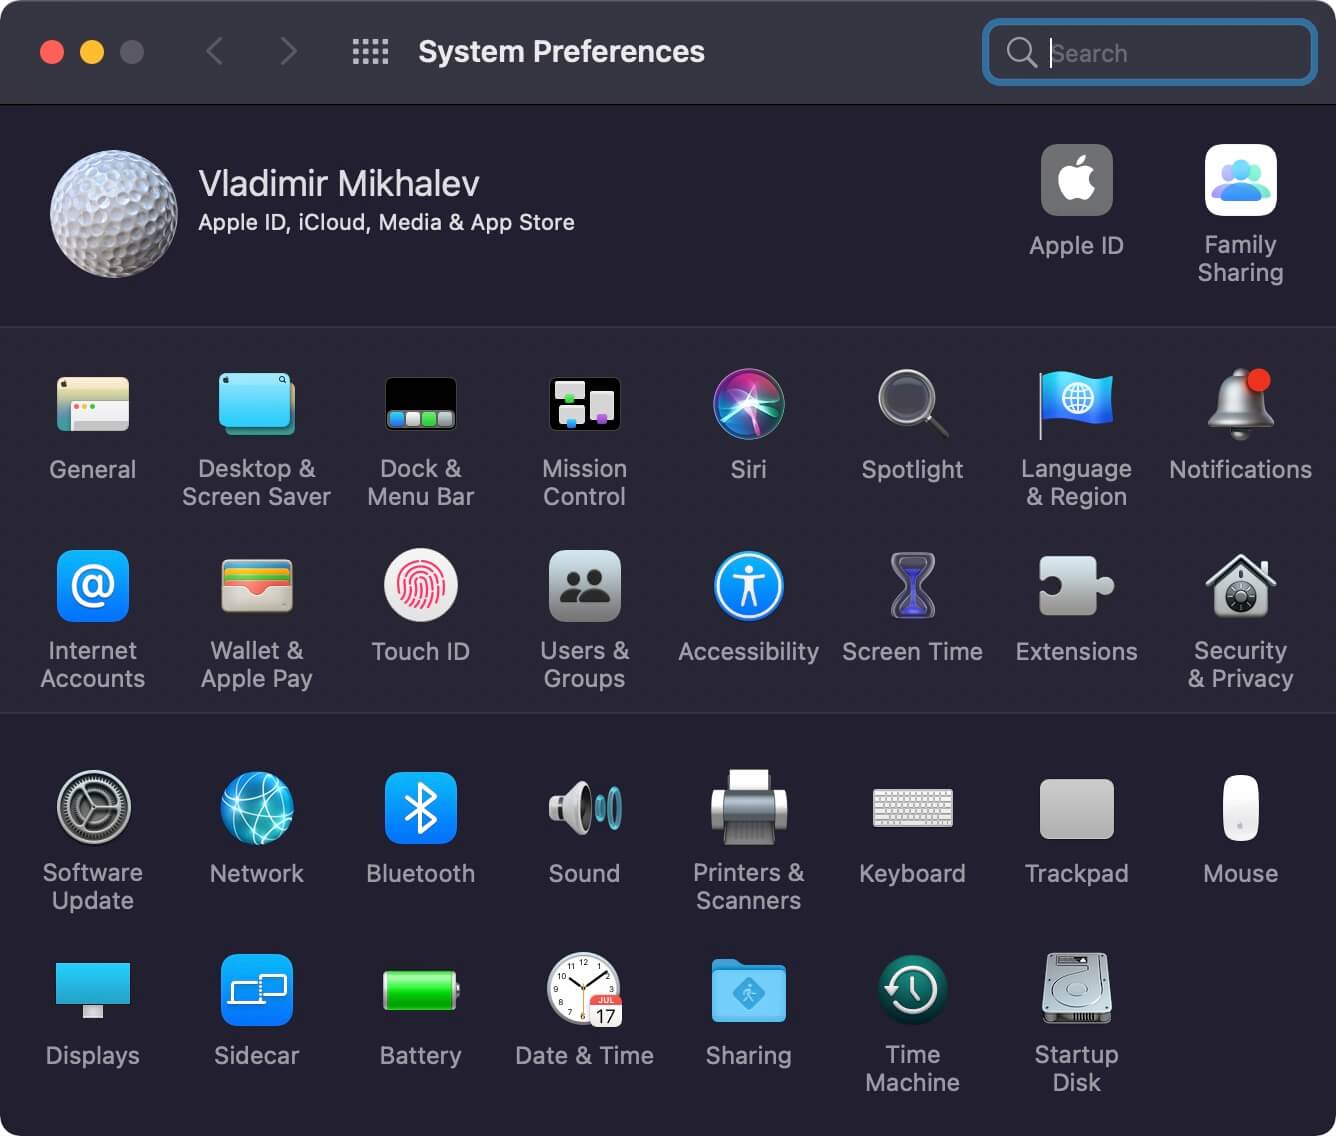Open Language & Region settings
The image size is (1336, 1136).
click(1077, 404)
